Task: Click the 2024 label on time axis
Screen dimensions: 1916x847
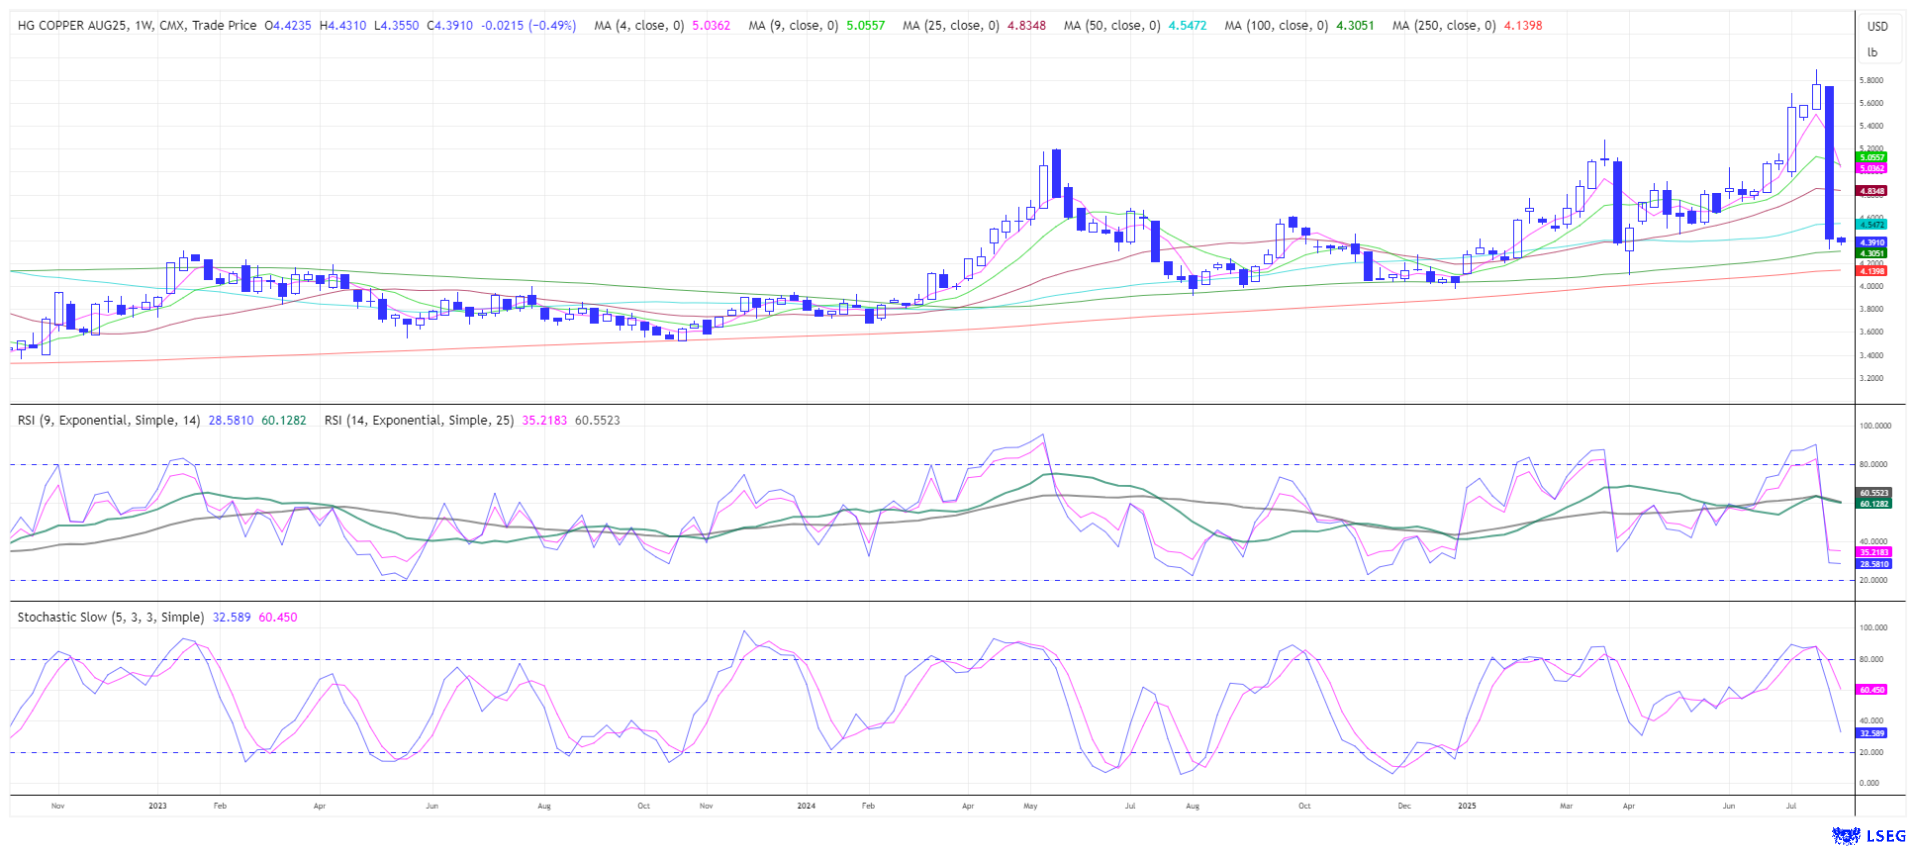Action: click(x=807, y=805)
